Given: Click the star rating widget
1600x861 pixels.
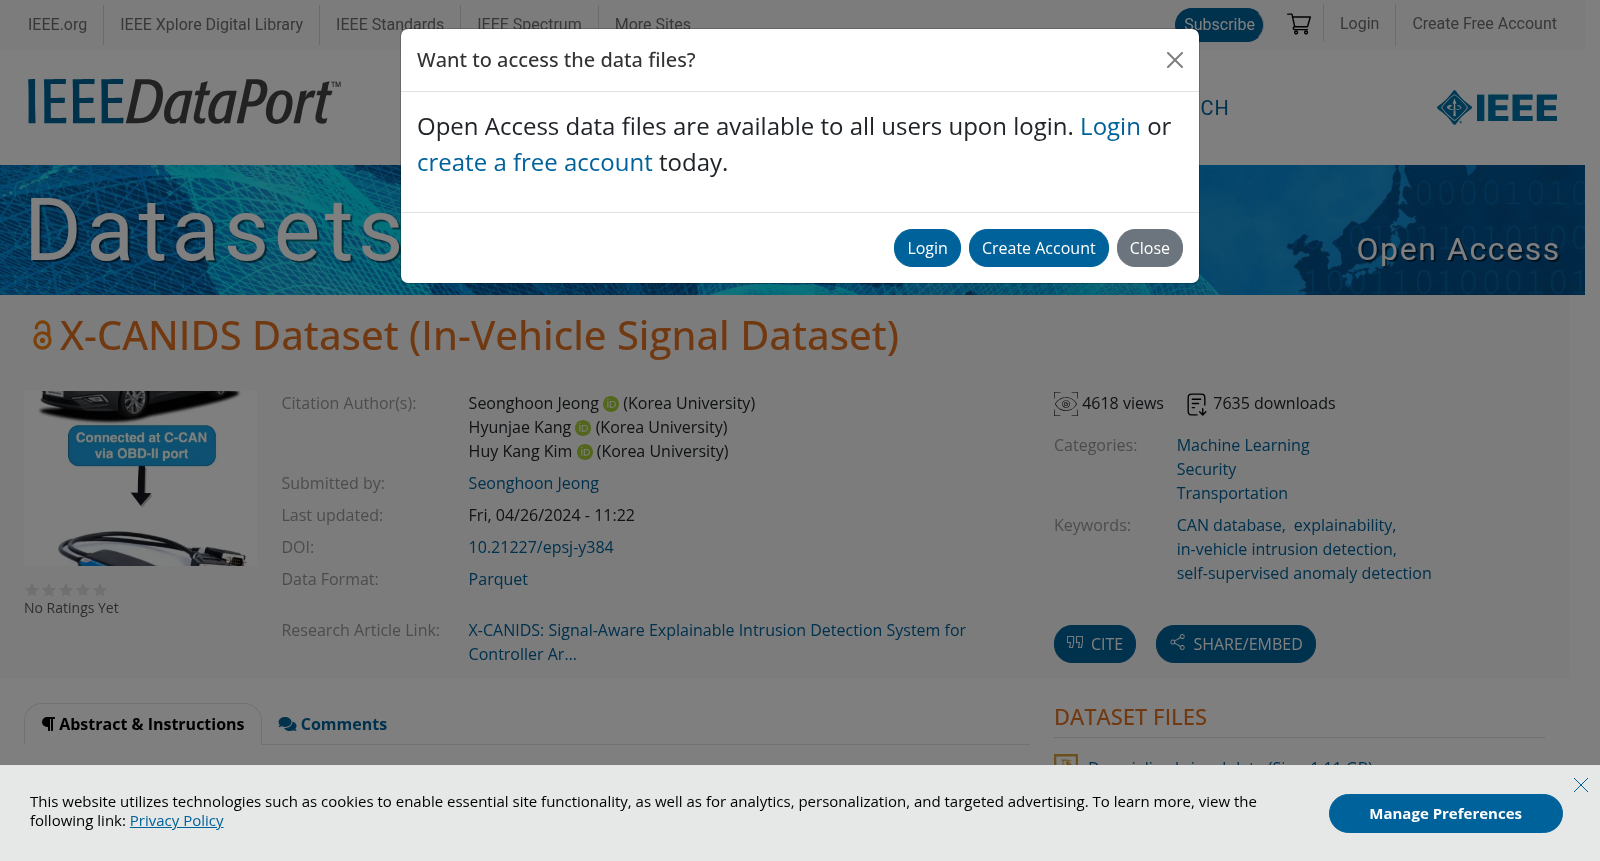Looking at the screenshot, I should tap(66, 590).
